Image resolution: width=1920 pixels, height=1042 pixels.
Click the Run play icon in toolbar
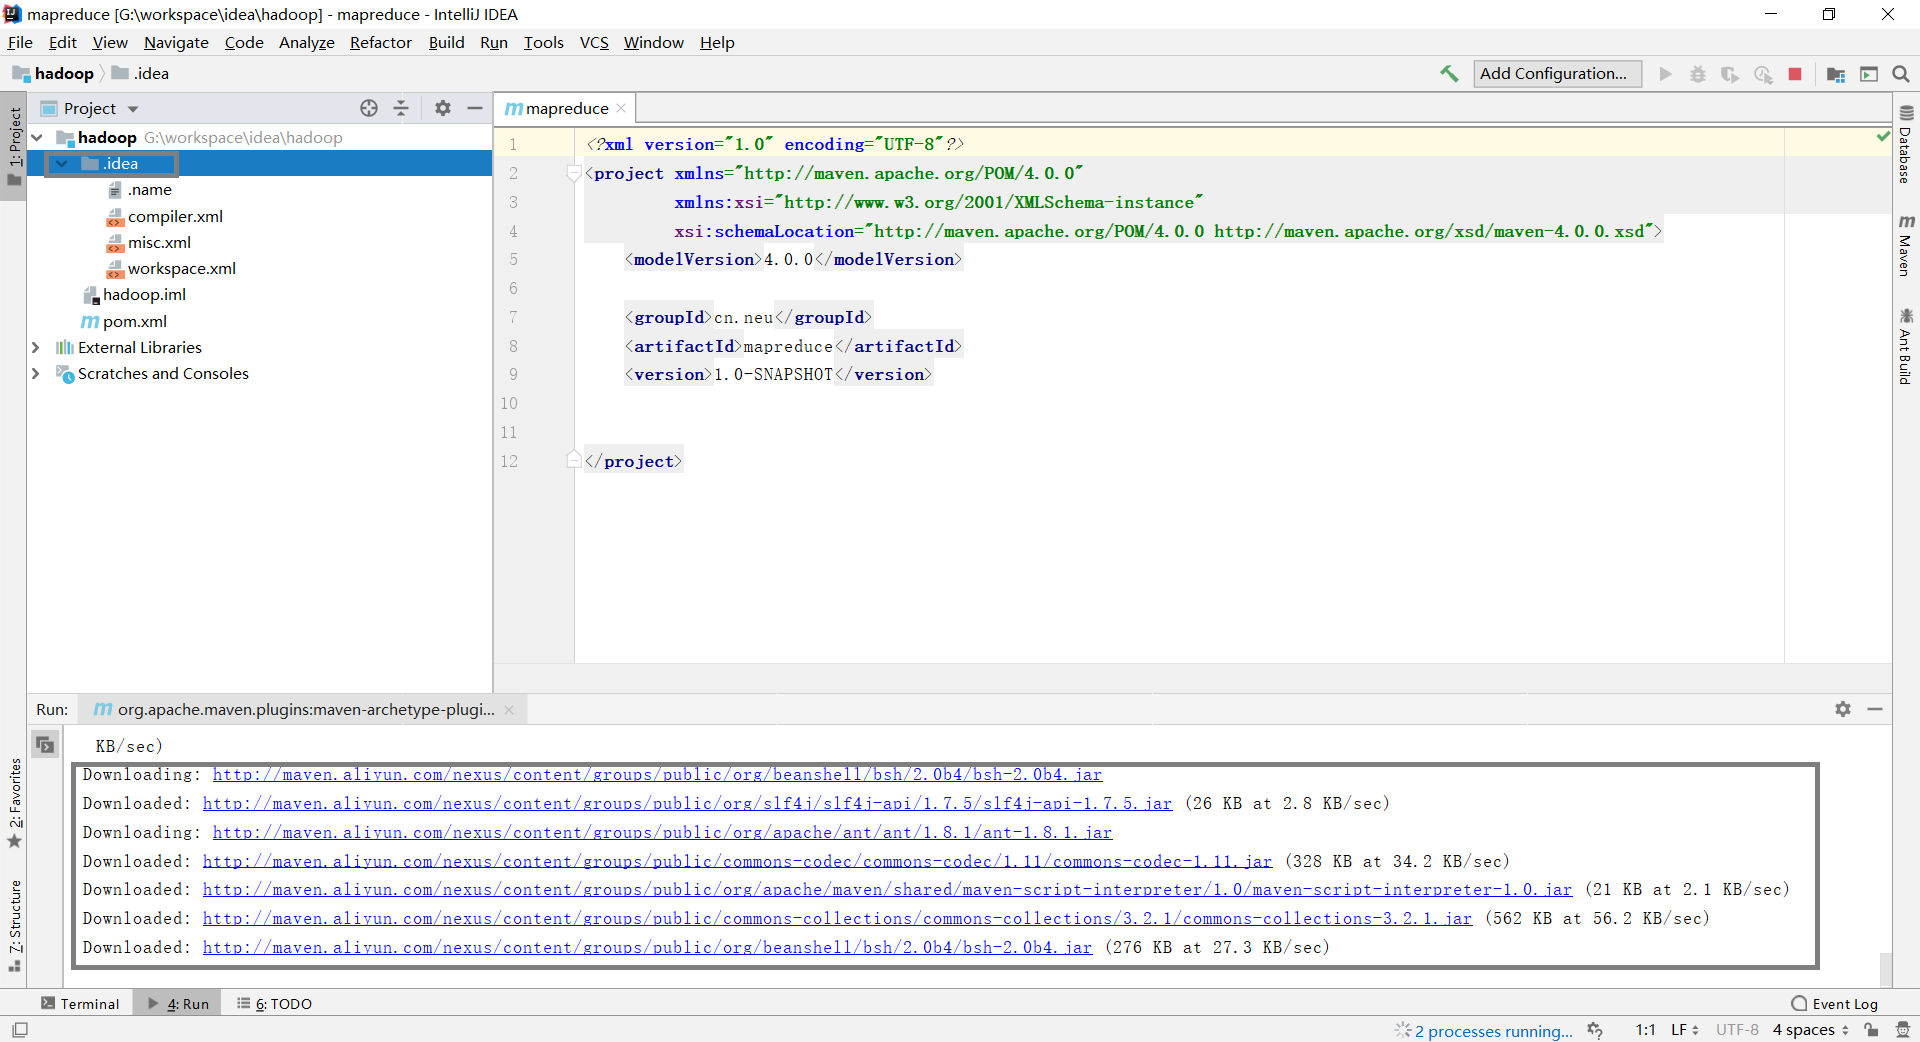(x=1665, y=74)
